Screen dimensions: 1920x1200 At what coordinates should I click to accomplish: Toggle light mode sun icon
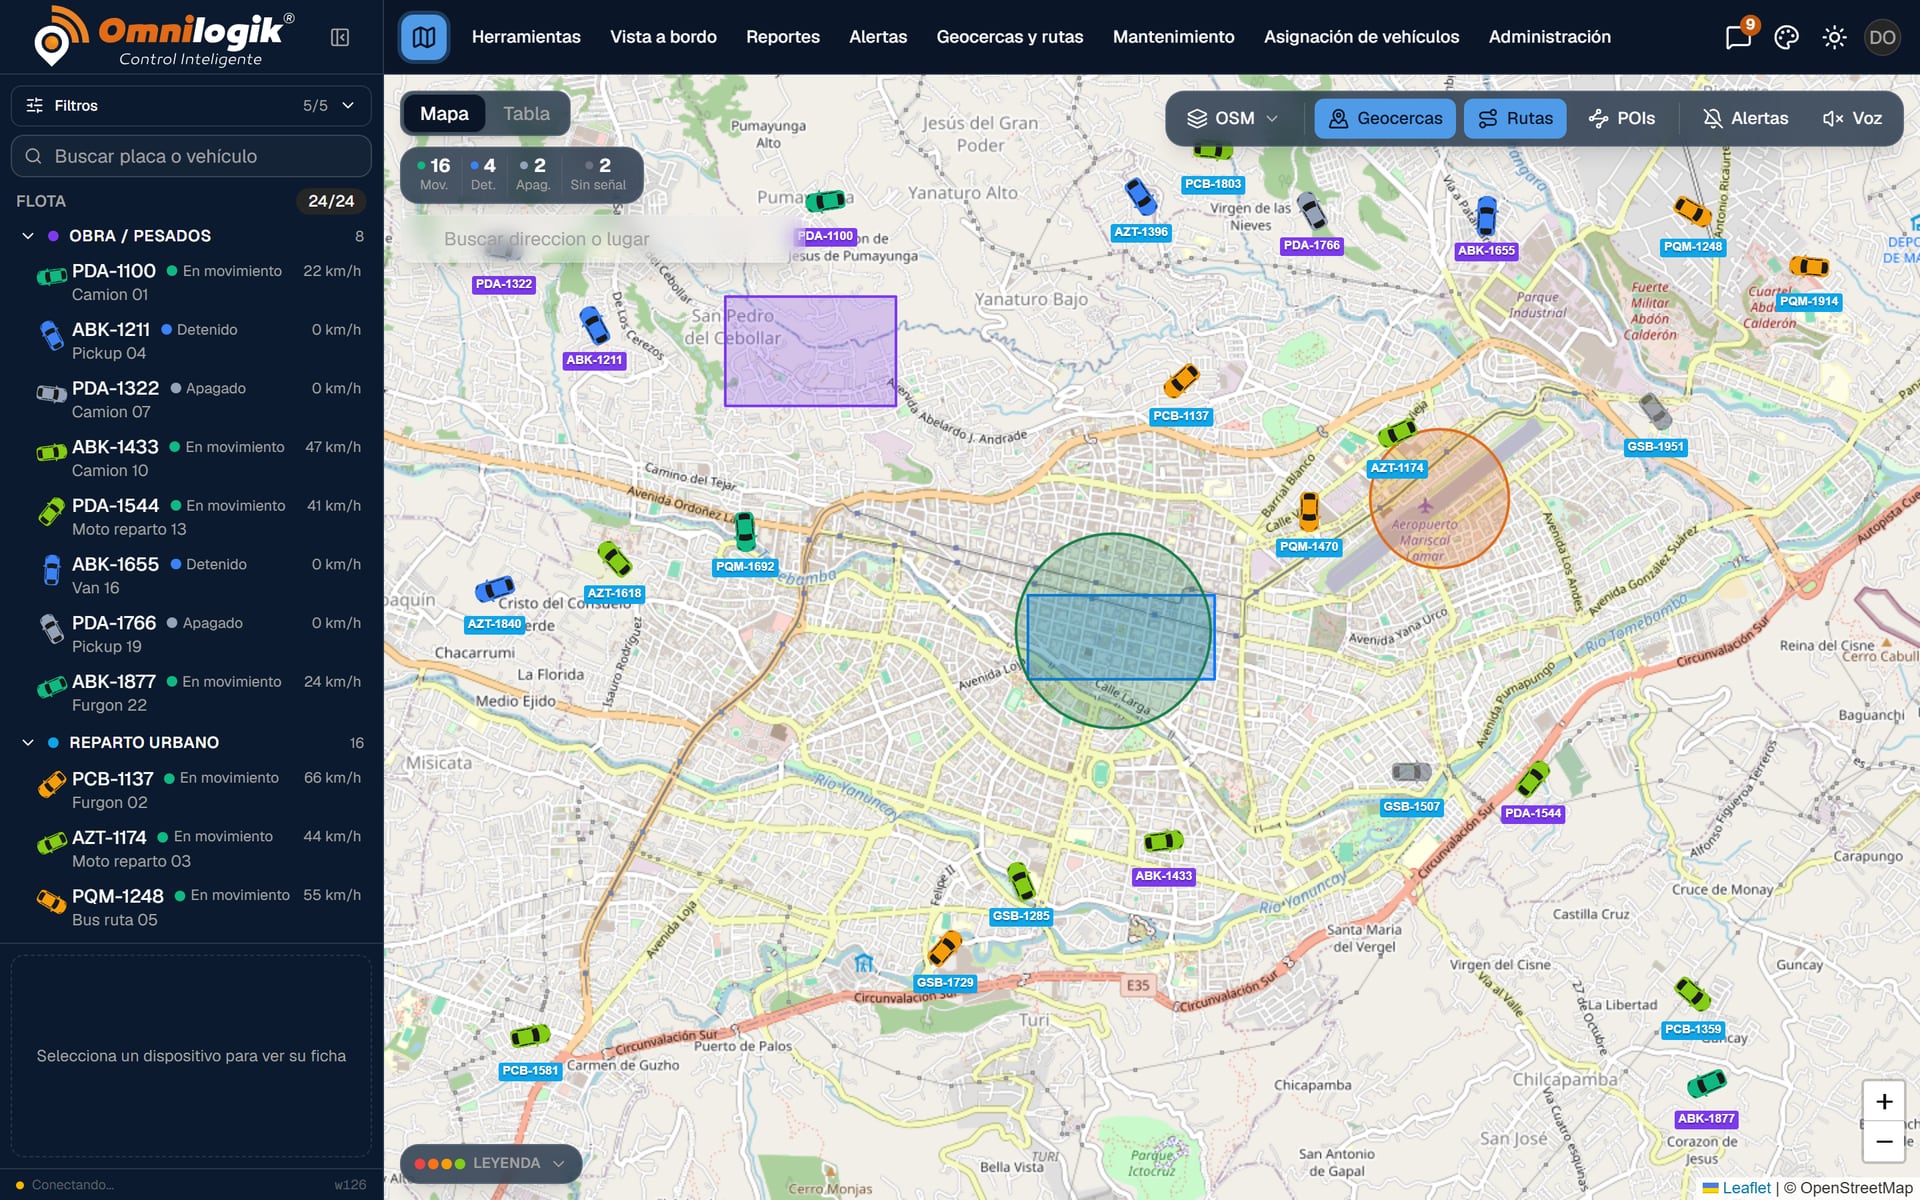1834,37
